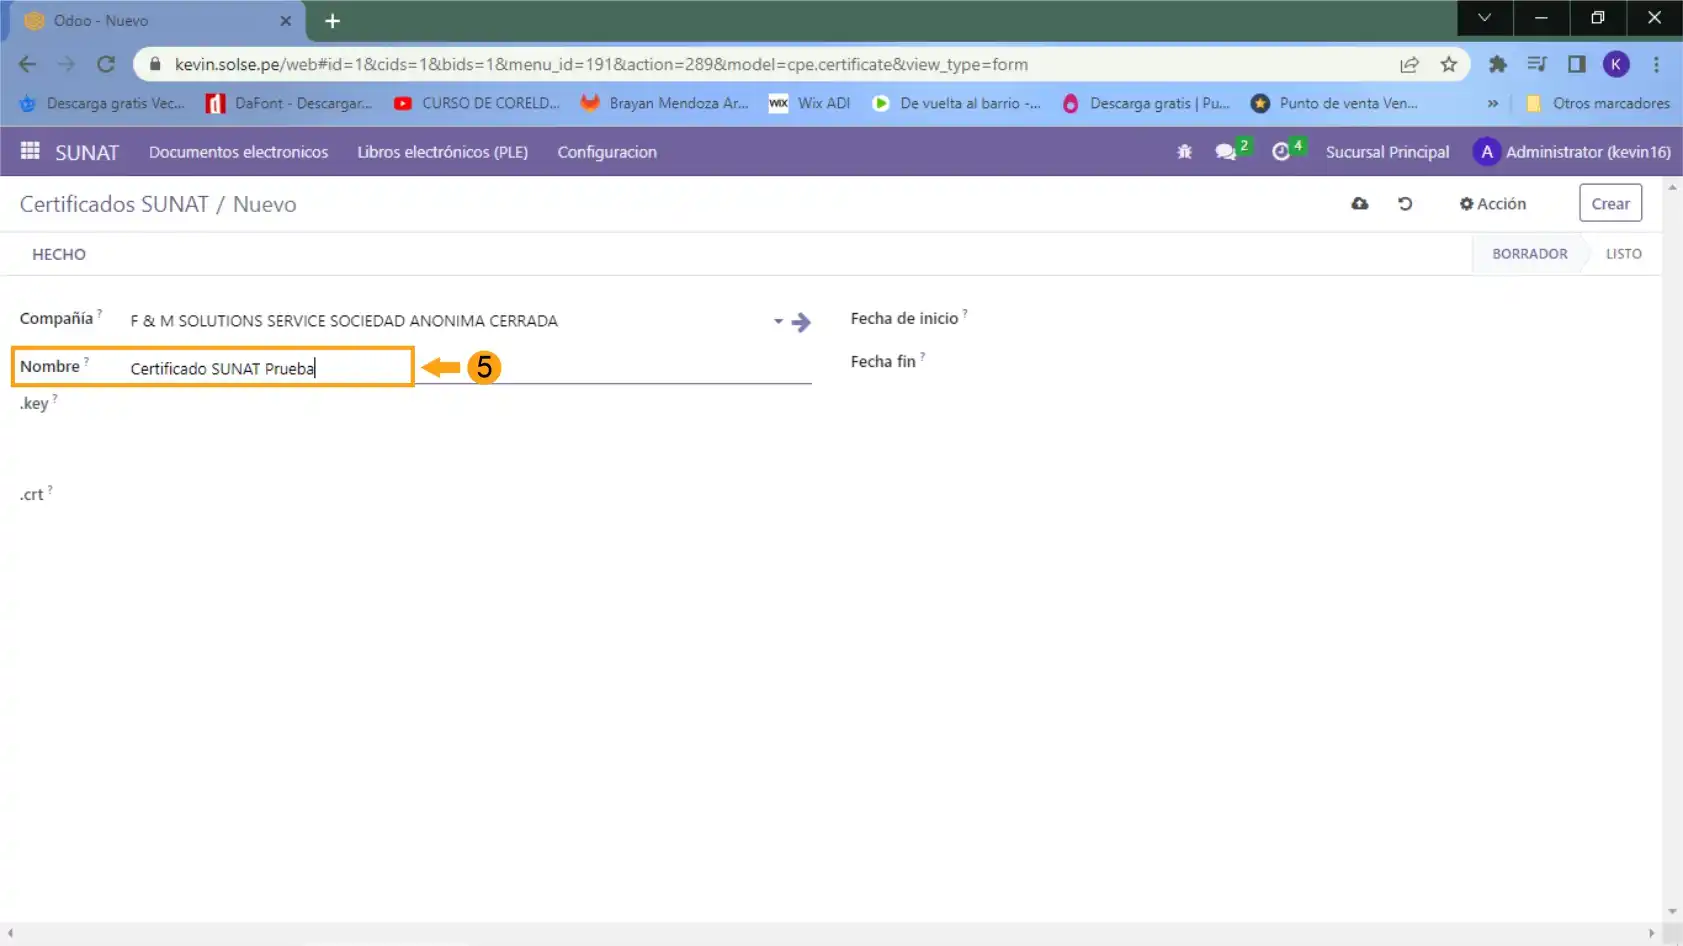Click the horizontal scrollbar right arrow
This screenshot has height=946, width=1683.
[1651, 933]
